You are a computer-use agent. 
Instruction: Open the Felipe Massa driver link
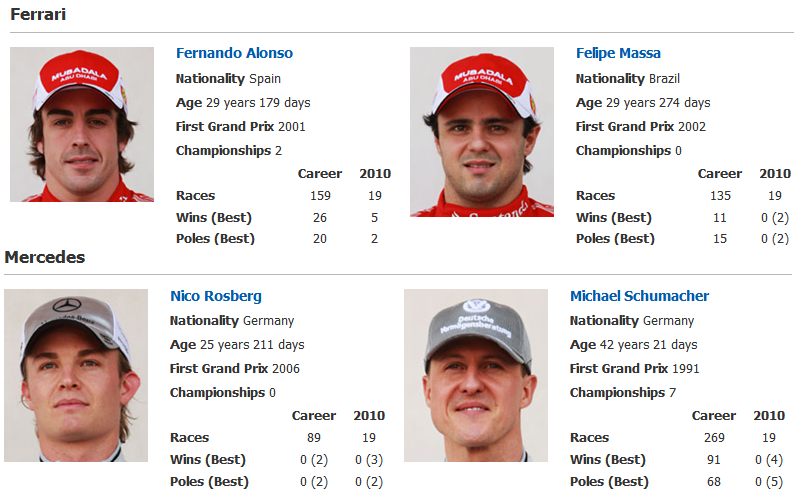pos(618,53)
